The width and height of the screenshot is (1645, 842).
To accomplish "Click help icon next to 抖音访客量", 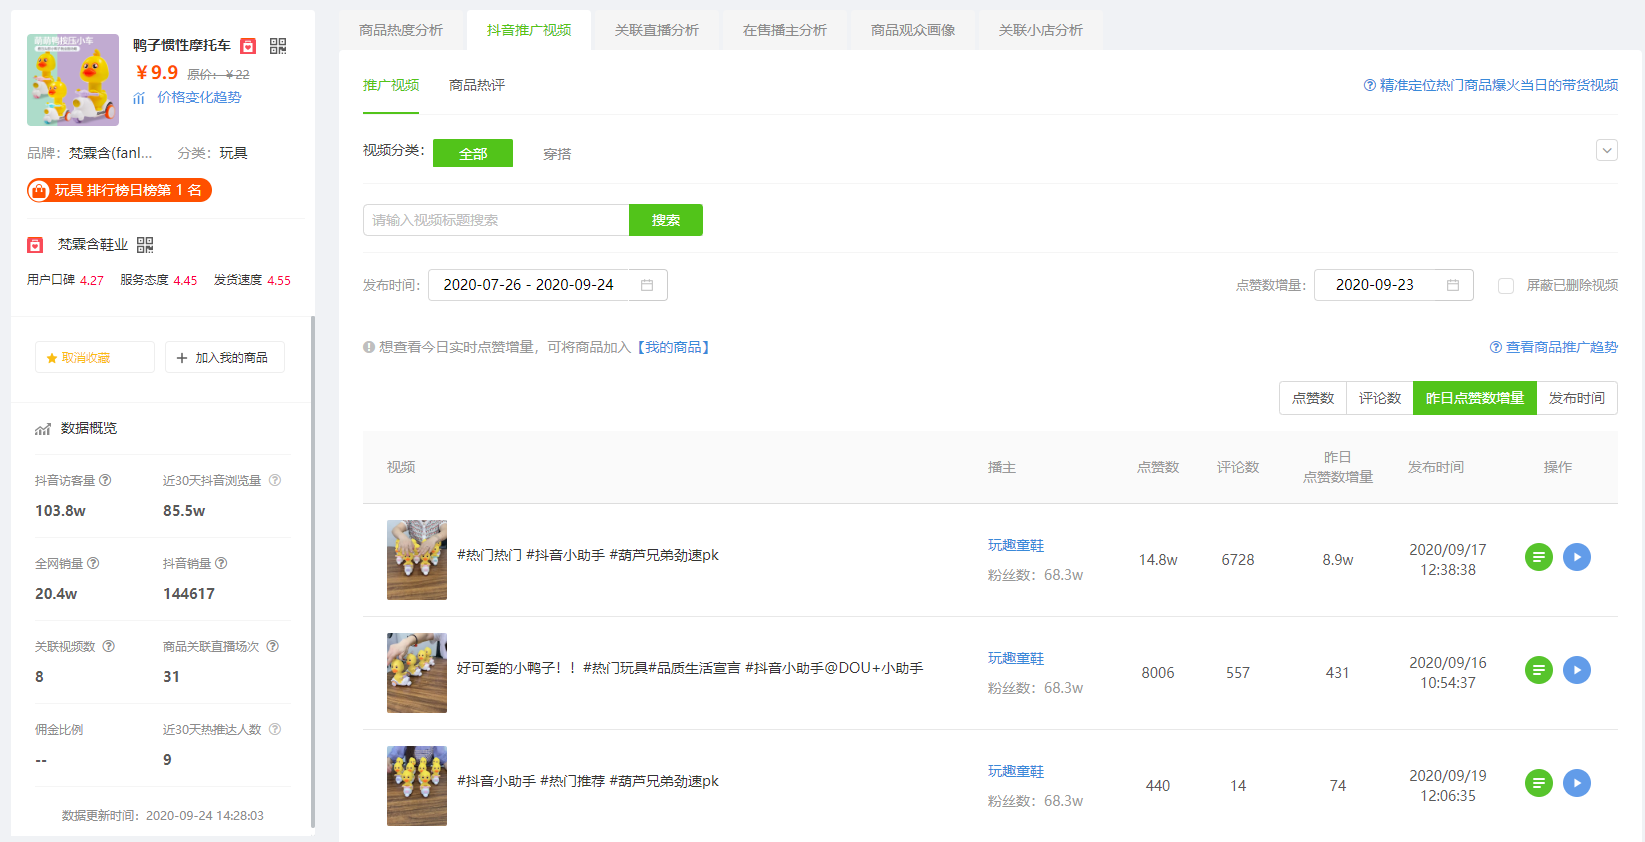I will [105, 480].
